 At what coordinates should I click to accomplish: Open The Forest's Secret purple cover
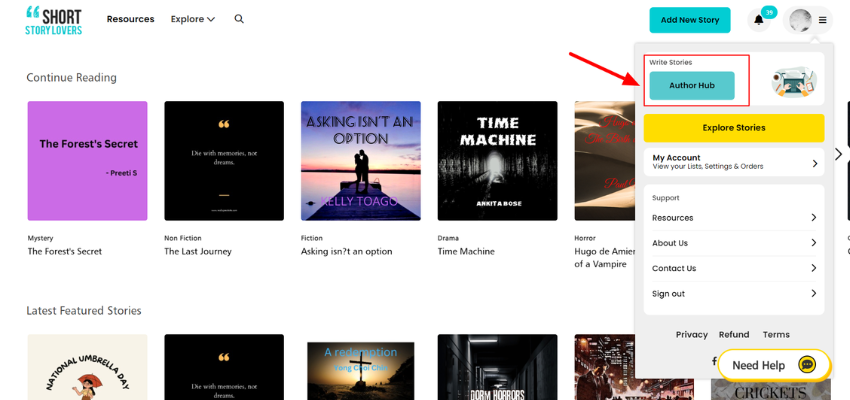87,161
